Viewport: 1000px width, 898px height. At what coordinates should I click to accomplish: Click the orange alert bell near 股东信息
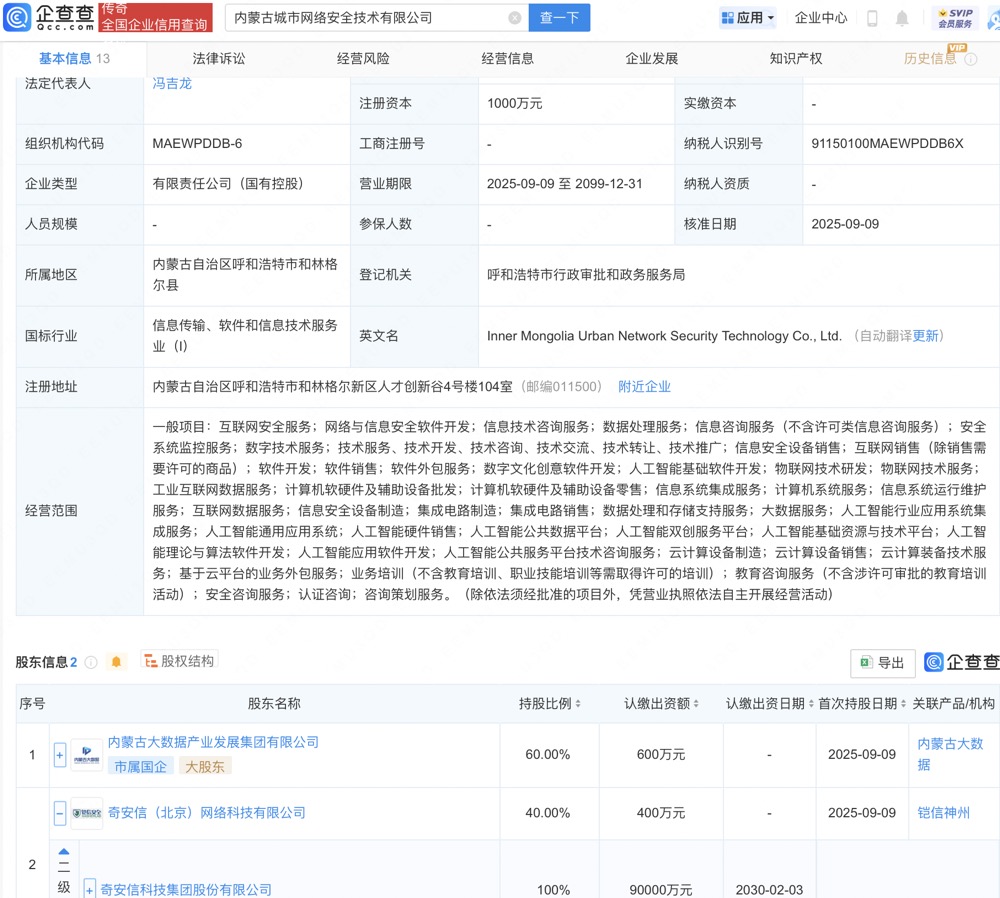116,662
